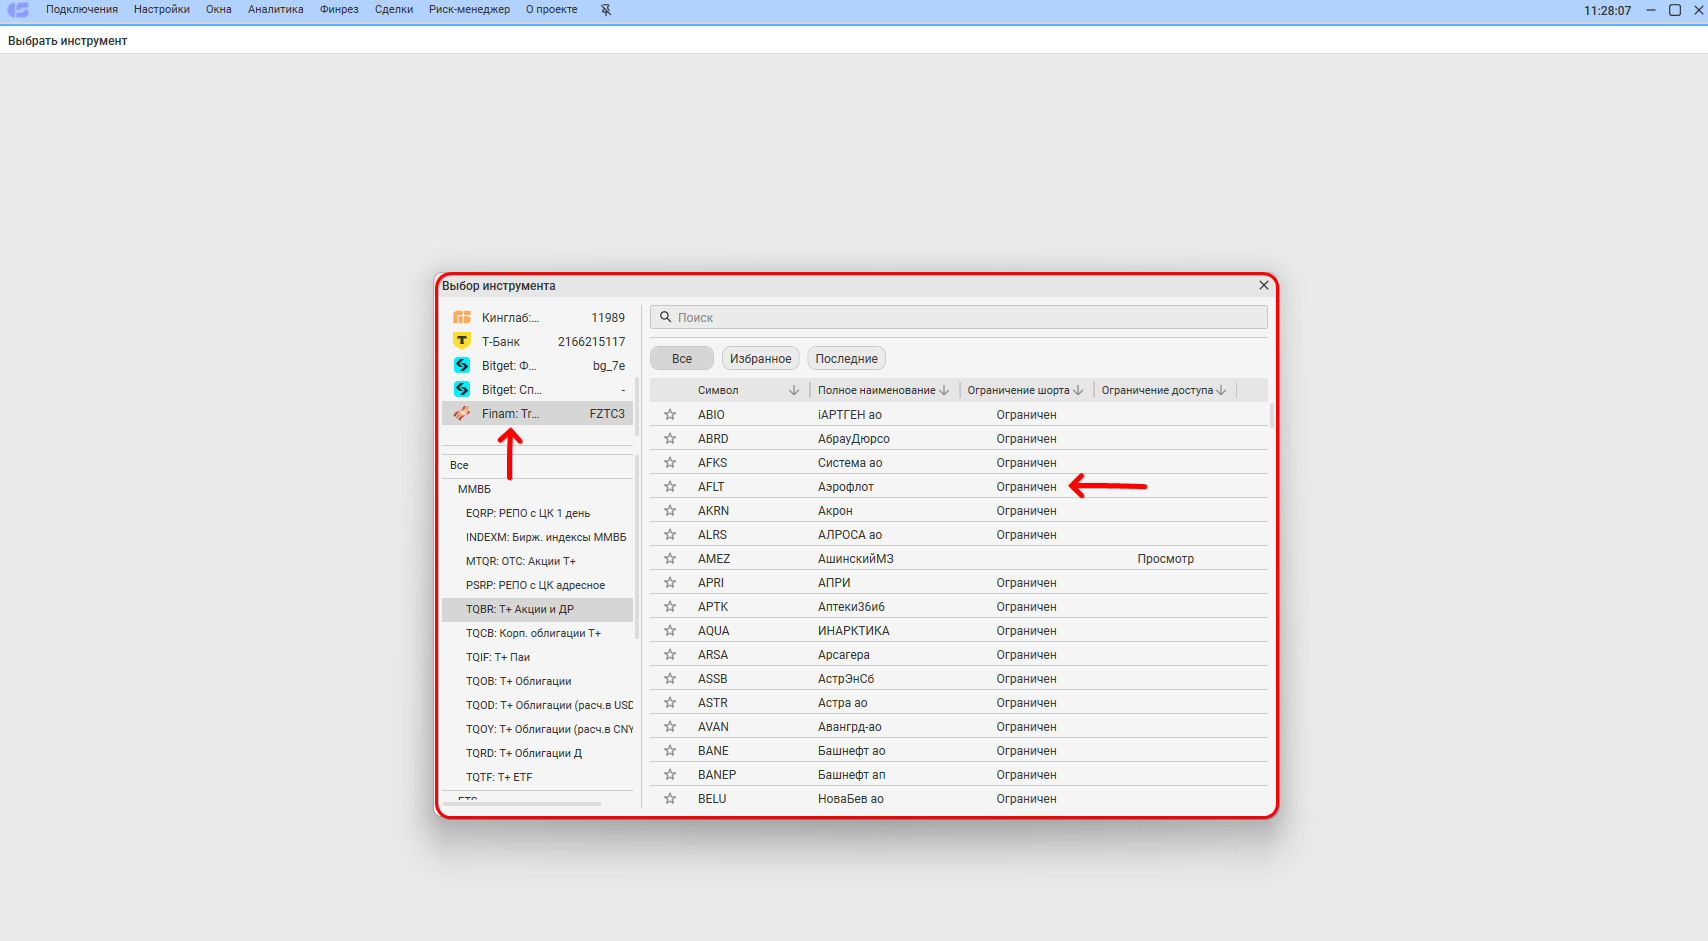Sort by Полное наименование column arrow

coord(944,390)
